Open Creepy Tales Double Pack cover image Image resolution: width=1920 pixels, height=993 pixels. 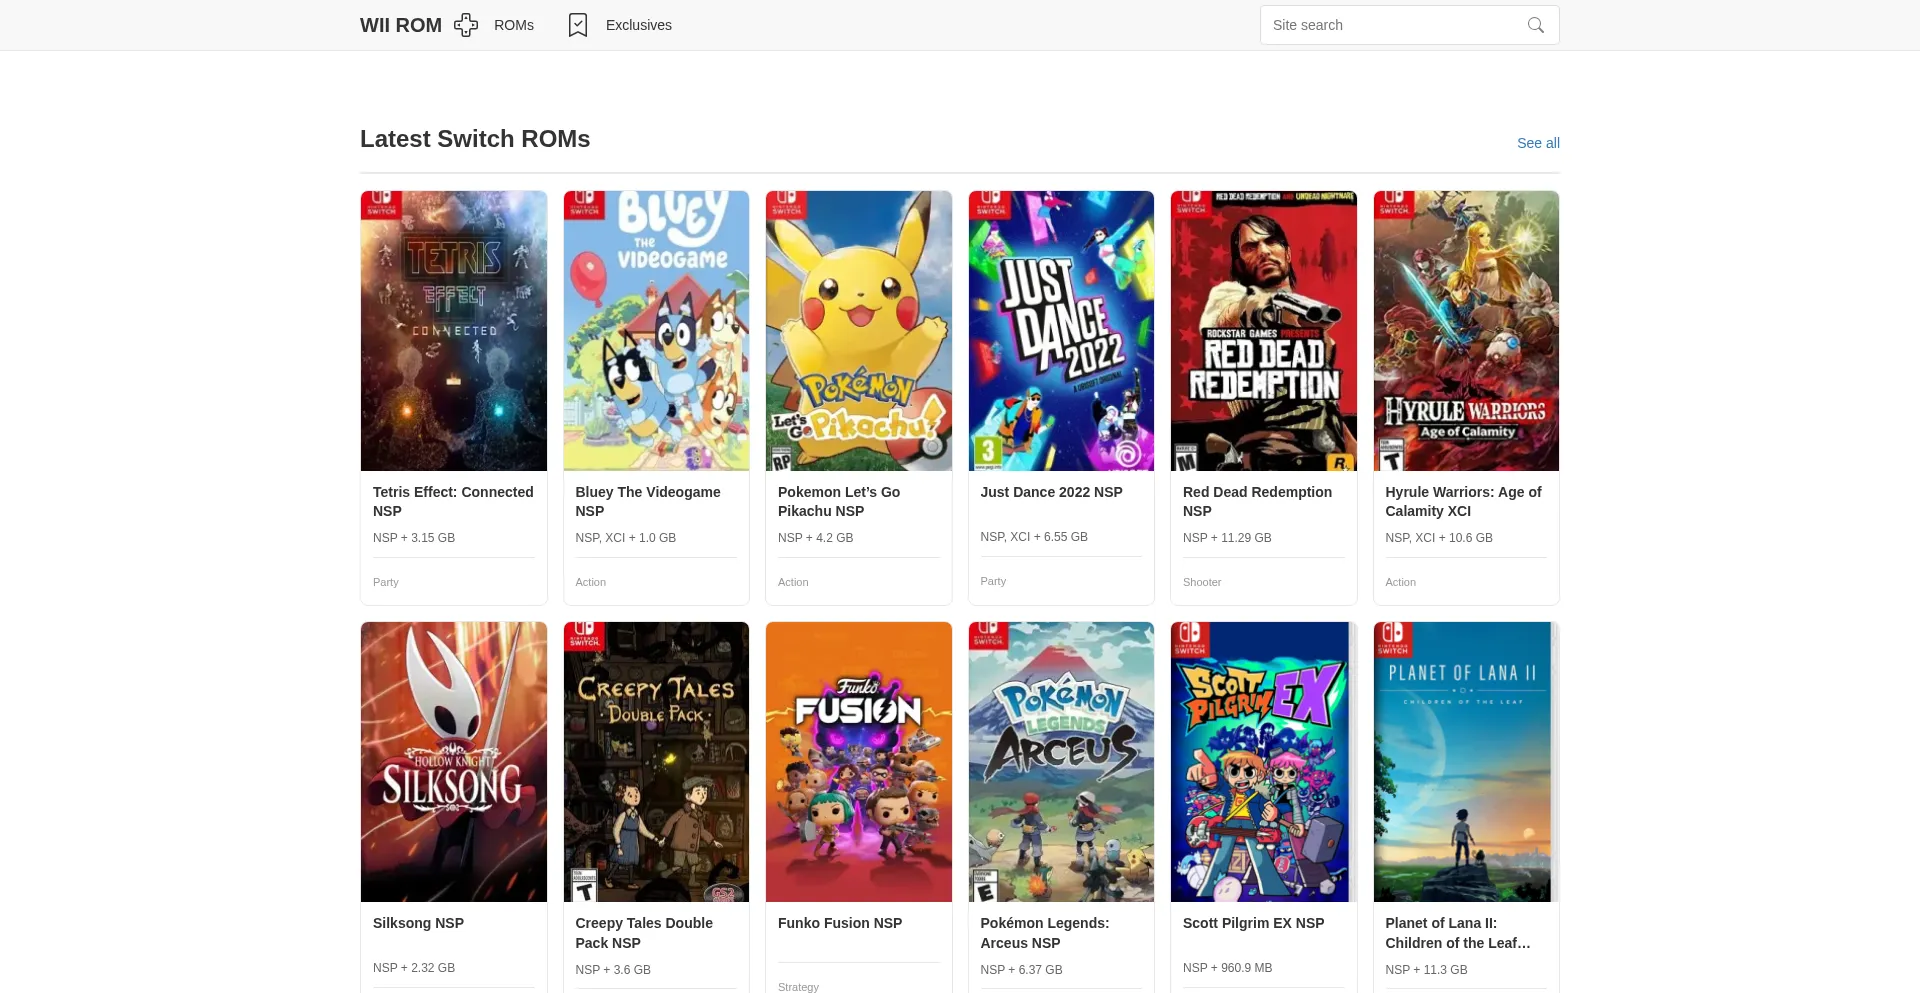(656, 762)
